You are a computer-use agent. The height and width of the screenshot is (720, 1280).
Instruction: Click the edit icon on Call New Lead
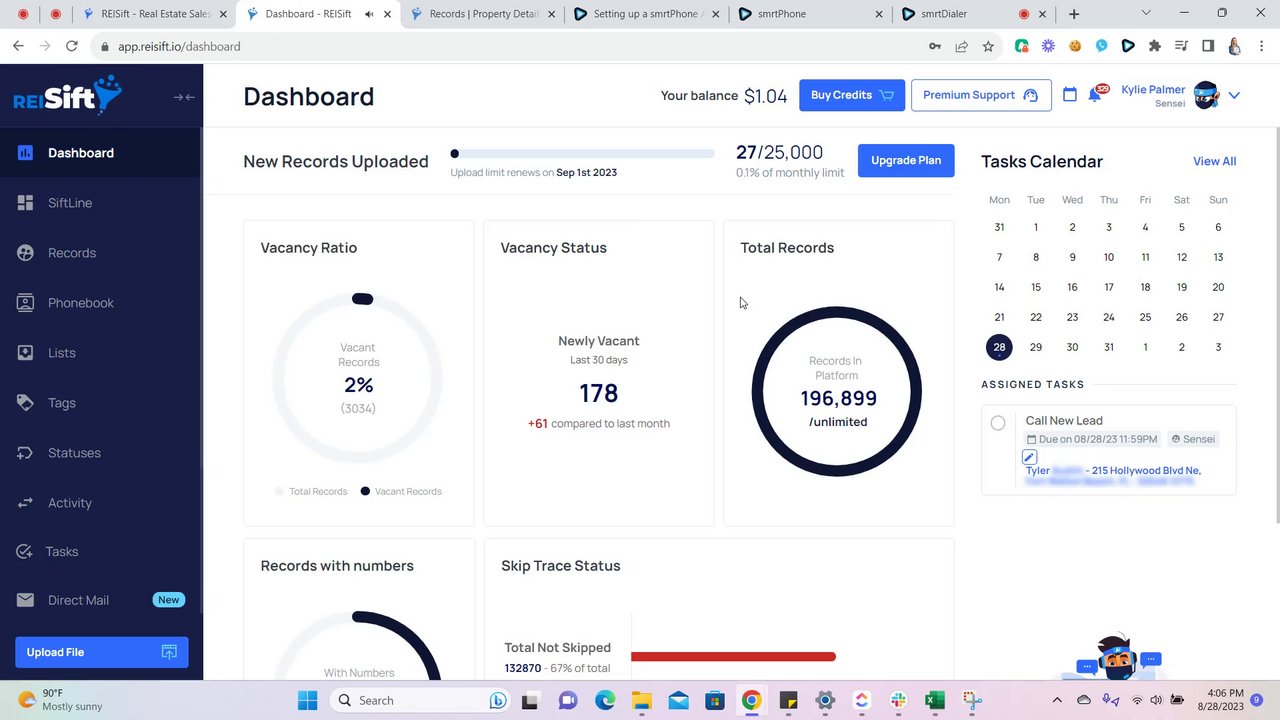(x=1030, y=457)
